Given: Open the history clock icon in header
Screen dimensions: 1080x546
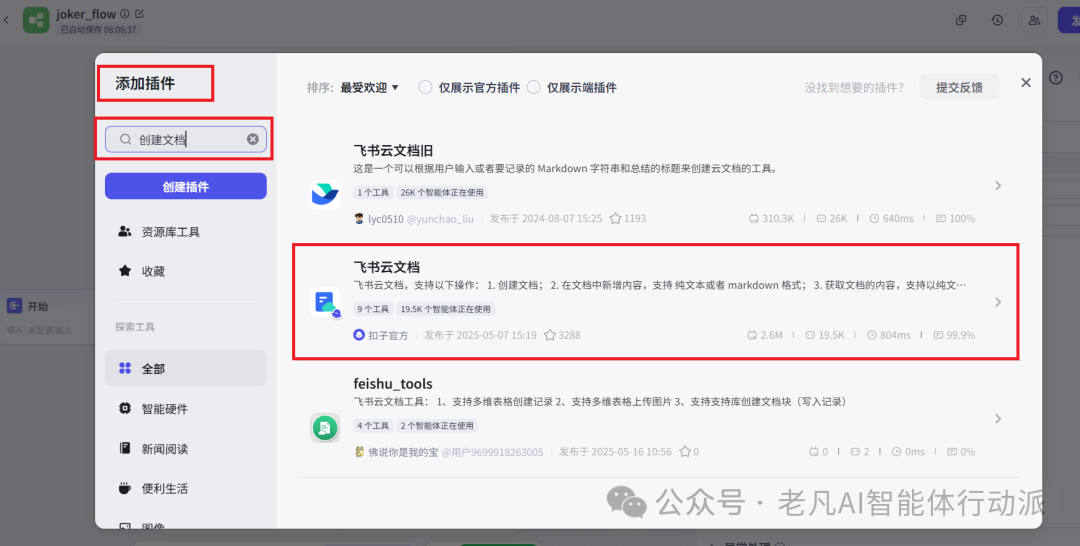Looking at the screenshot, I should (x=997, y=20).
